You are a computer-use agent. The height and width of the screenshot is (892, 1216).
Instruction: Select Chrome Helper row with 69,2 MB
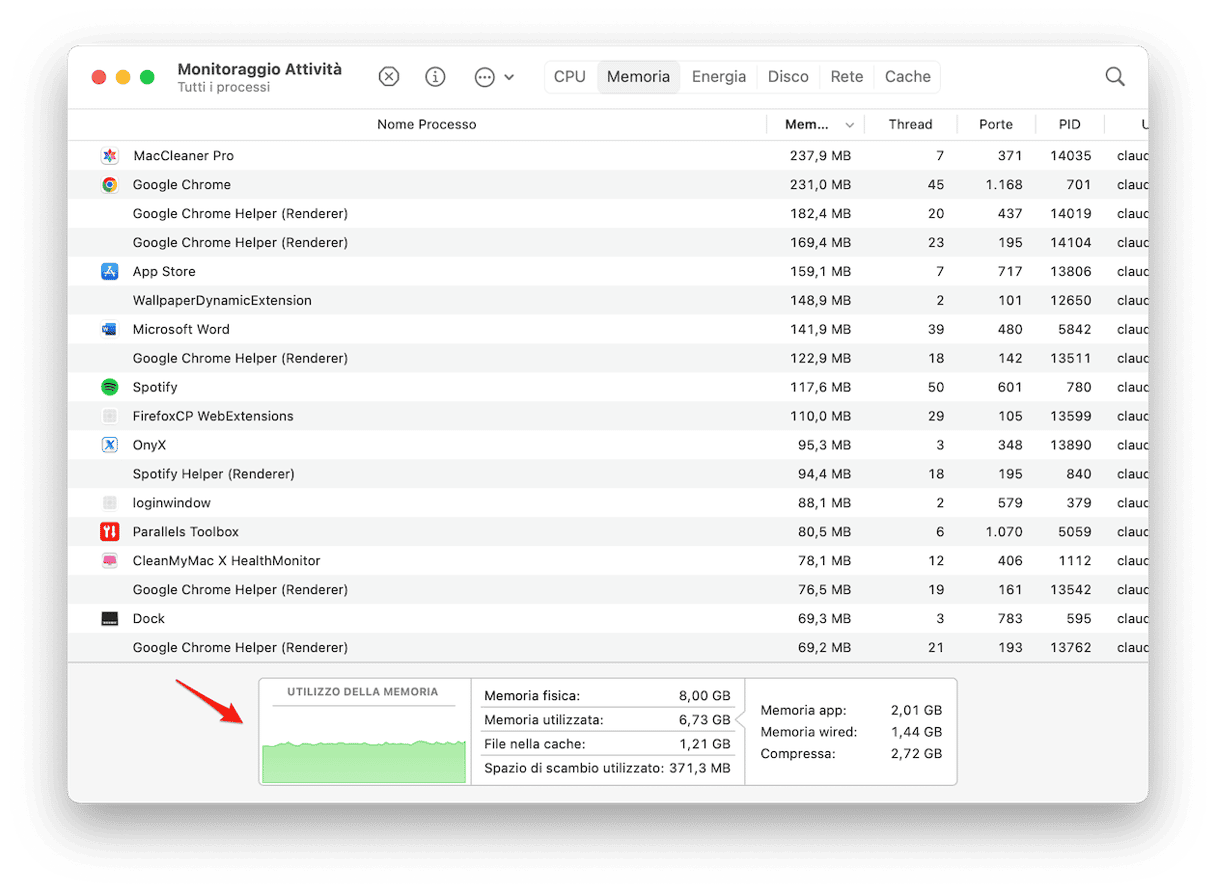pos(608,648)
